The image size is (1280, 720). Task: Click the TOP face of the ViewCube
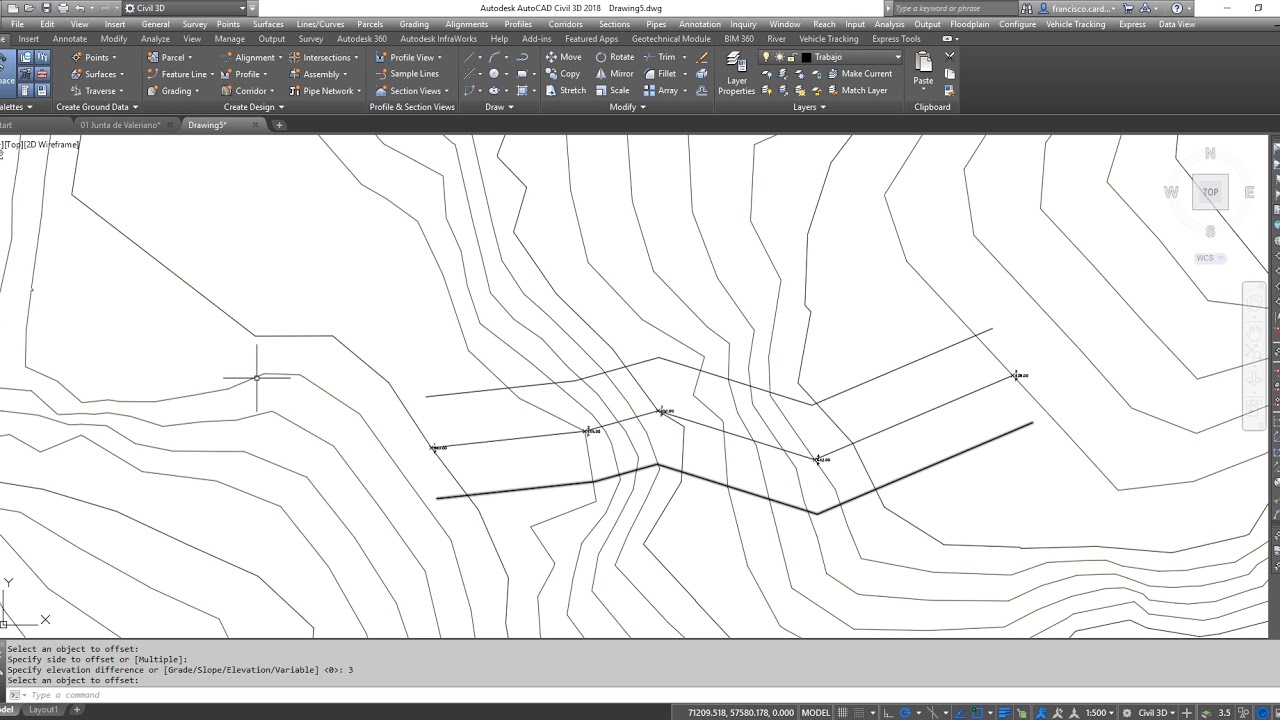[x=1210, y=192]
